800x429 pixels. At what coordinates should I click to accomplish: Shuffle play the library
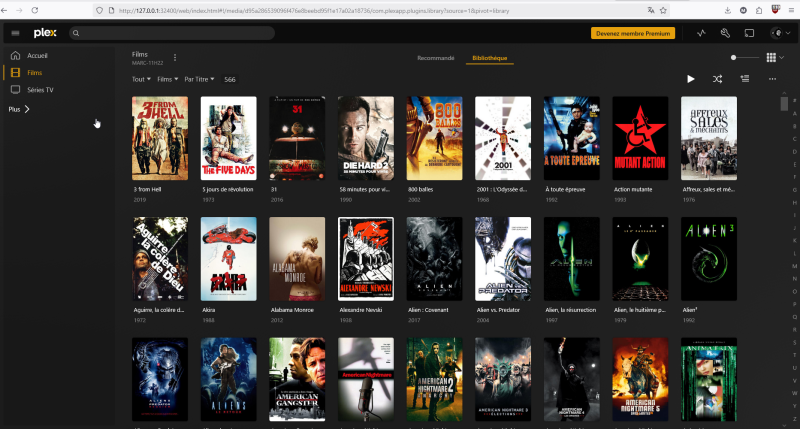pyautogui.click(x=717, y=79)
